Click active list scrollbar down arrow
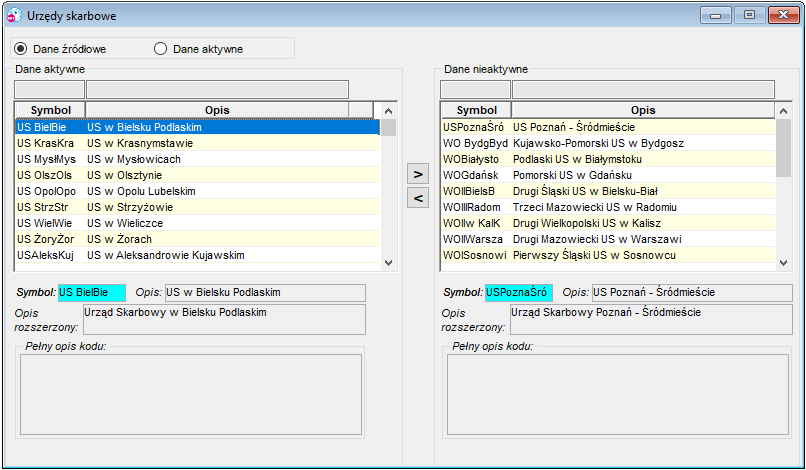This screenshot has height=470, width=806. point(389,263)
